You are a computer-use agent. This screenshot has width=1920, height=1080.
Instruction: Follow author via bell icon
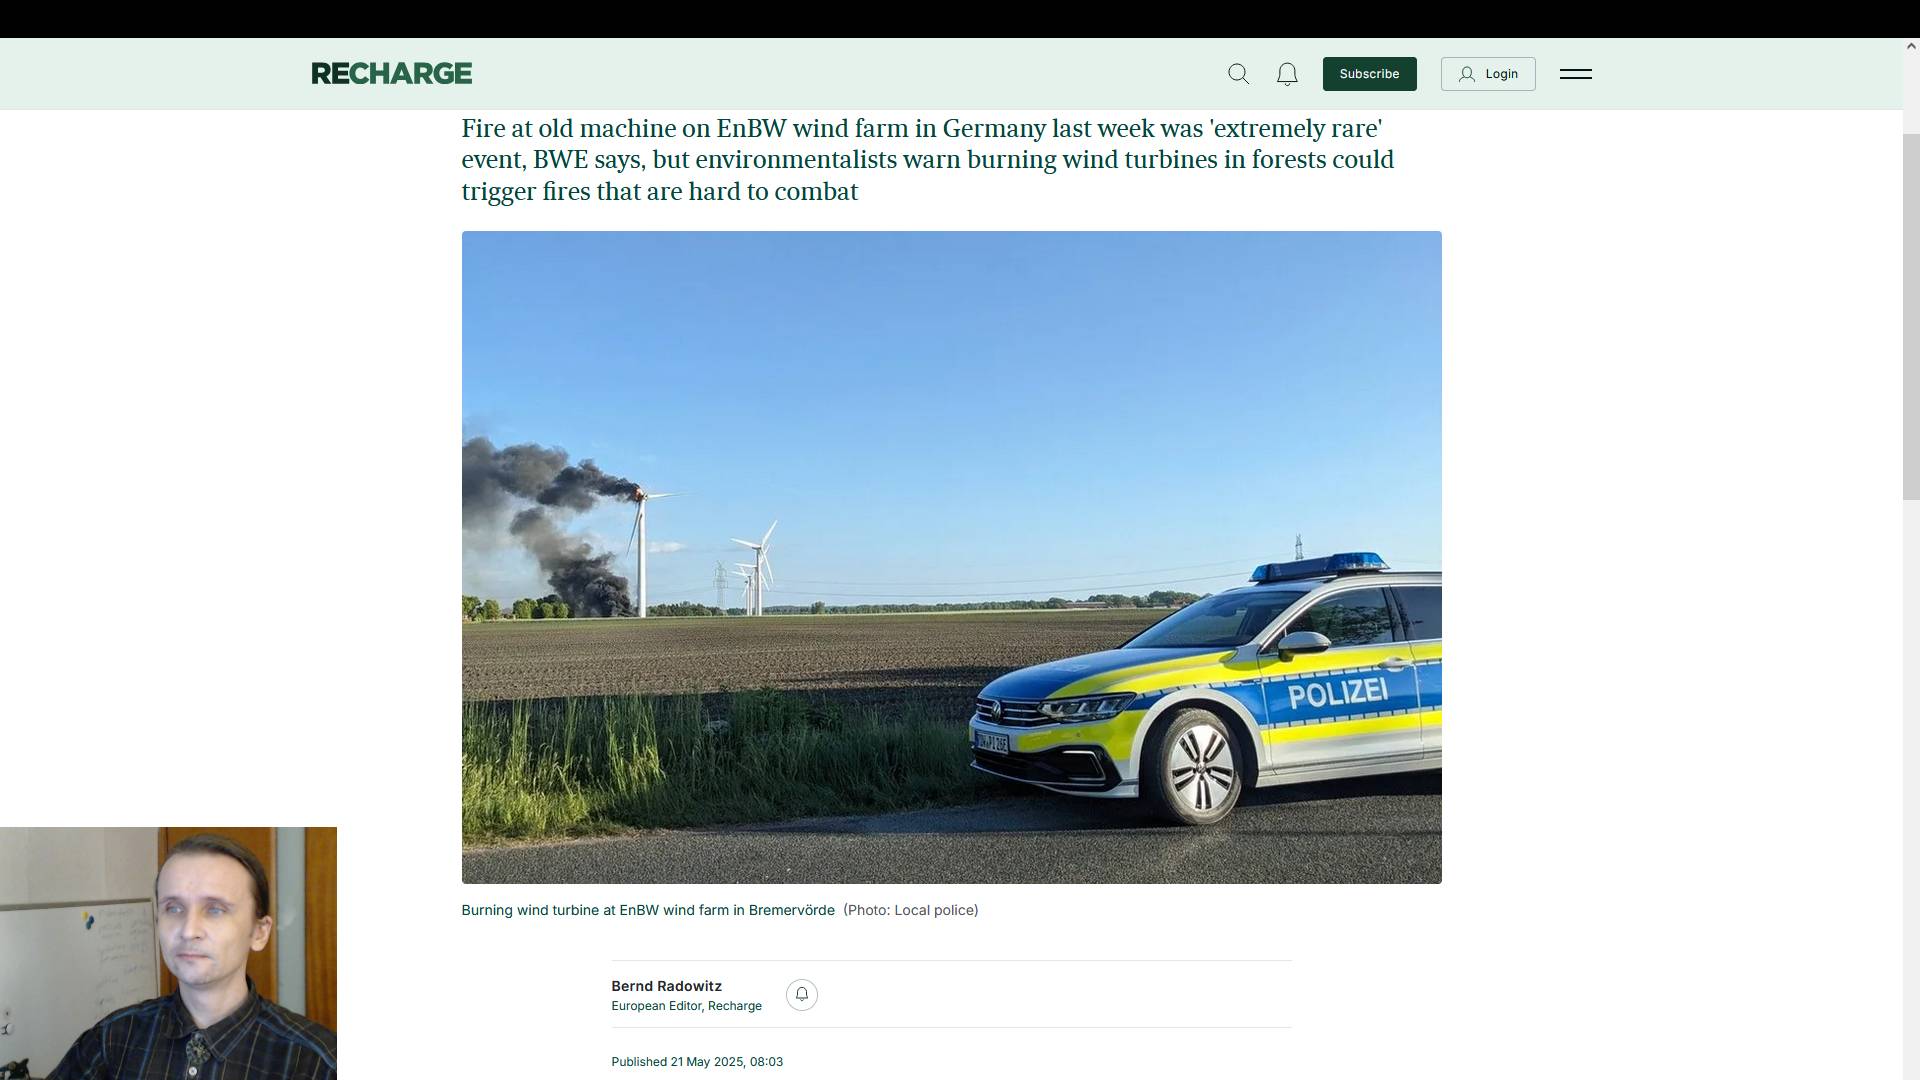[801, 994]
